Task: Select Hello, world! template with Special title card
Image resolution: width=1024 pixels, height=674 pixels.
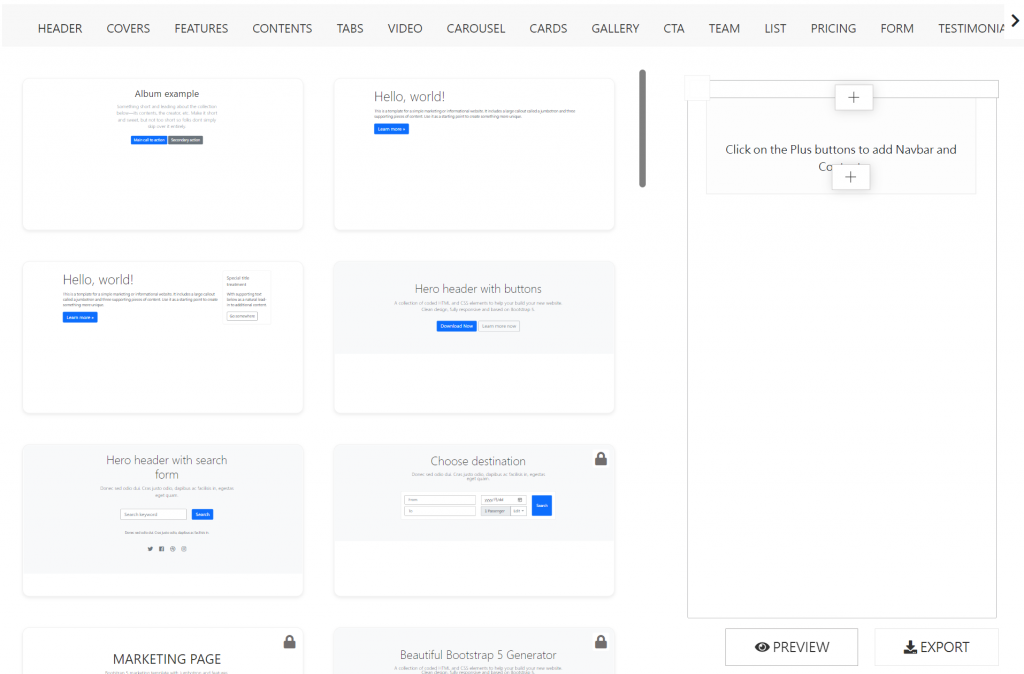Action: click(163, 338)
